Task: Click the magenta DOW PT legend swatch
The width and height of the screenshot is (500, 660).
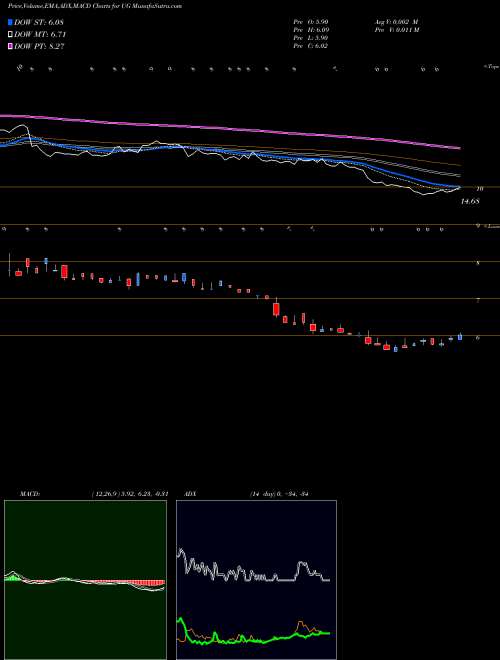Action: [x=11, y=46]
